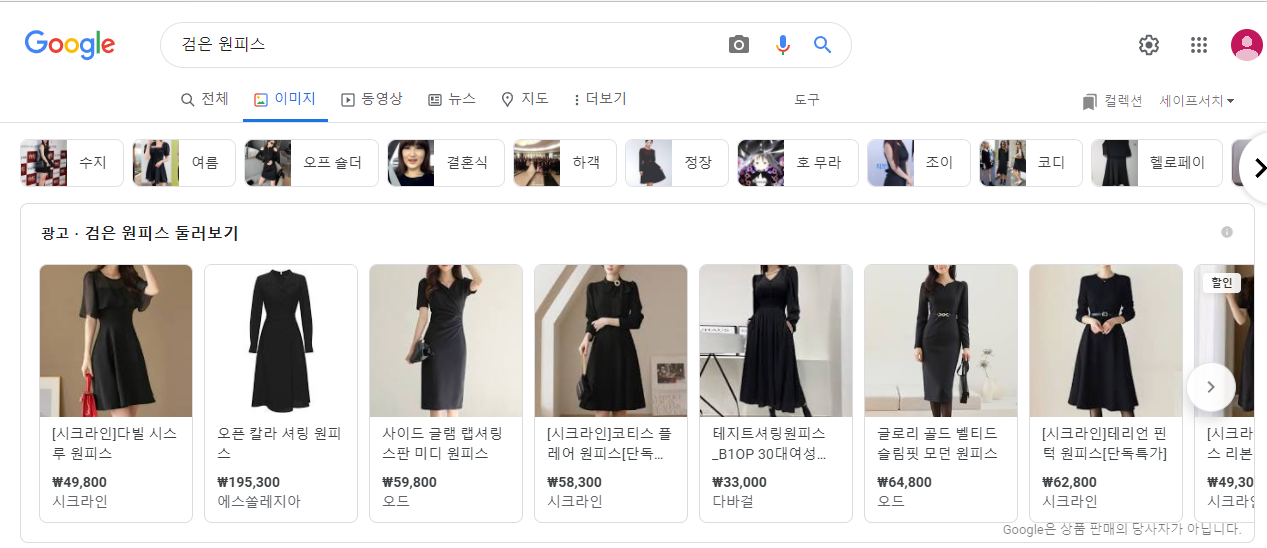Filter images by 결혼식 chip
Image resolution: width=1267 pixels, height=548 pixels.
446,163
